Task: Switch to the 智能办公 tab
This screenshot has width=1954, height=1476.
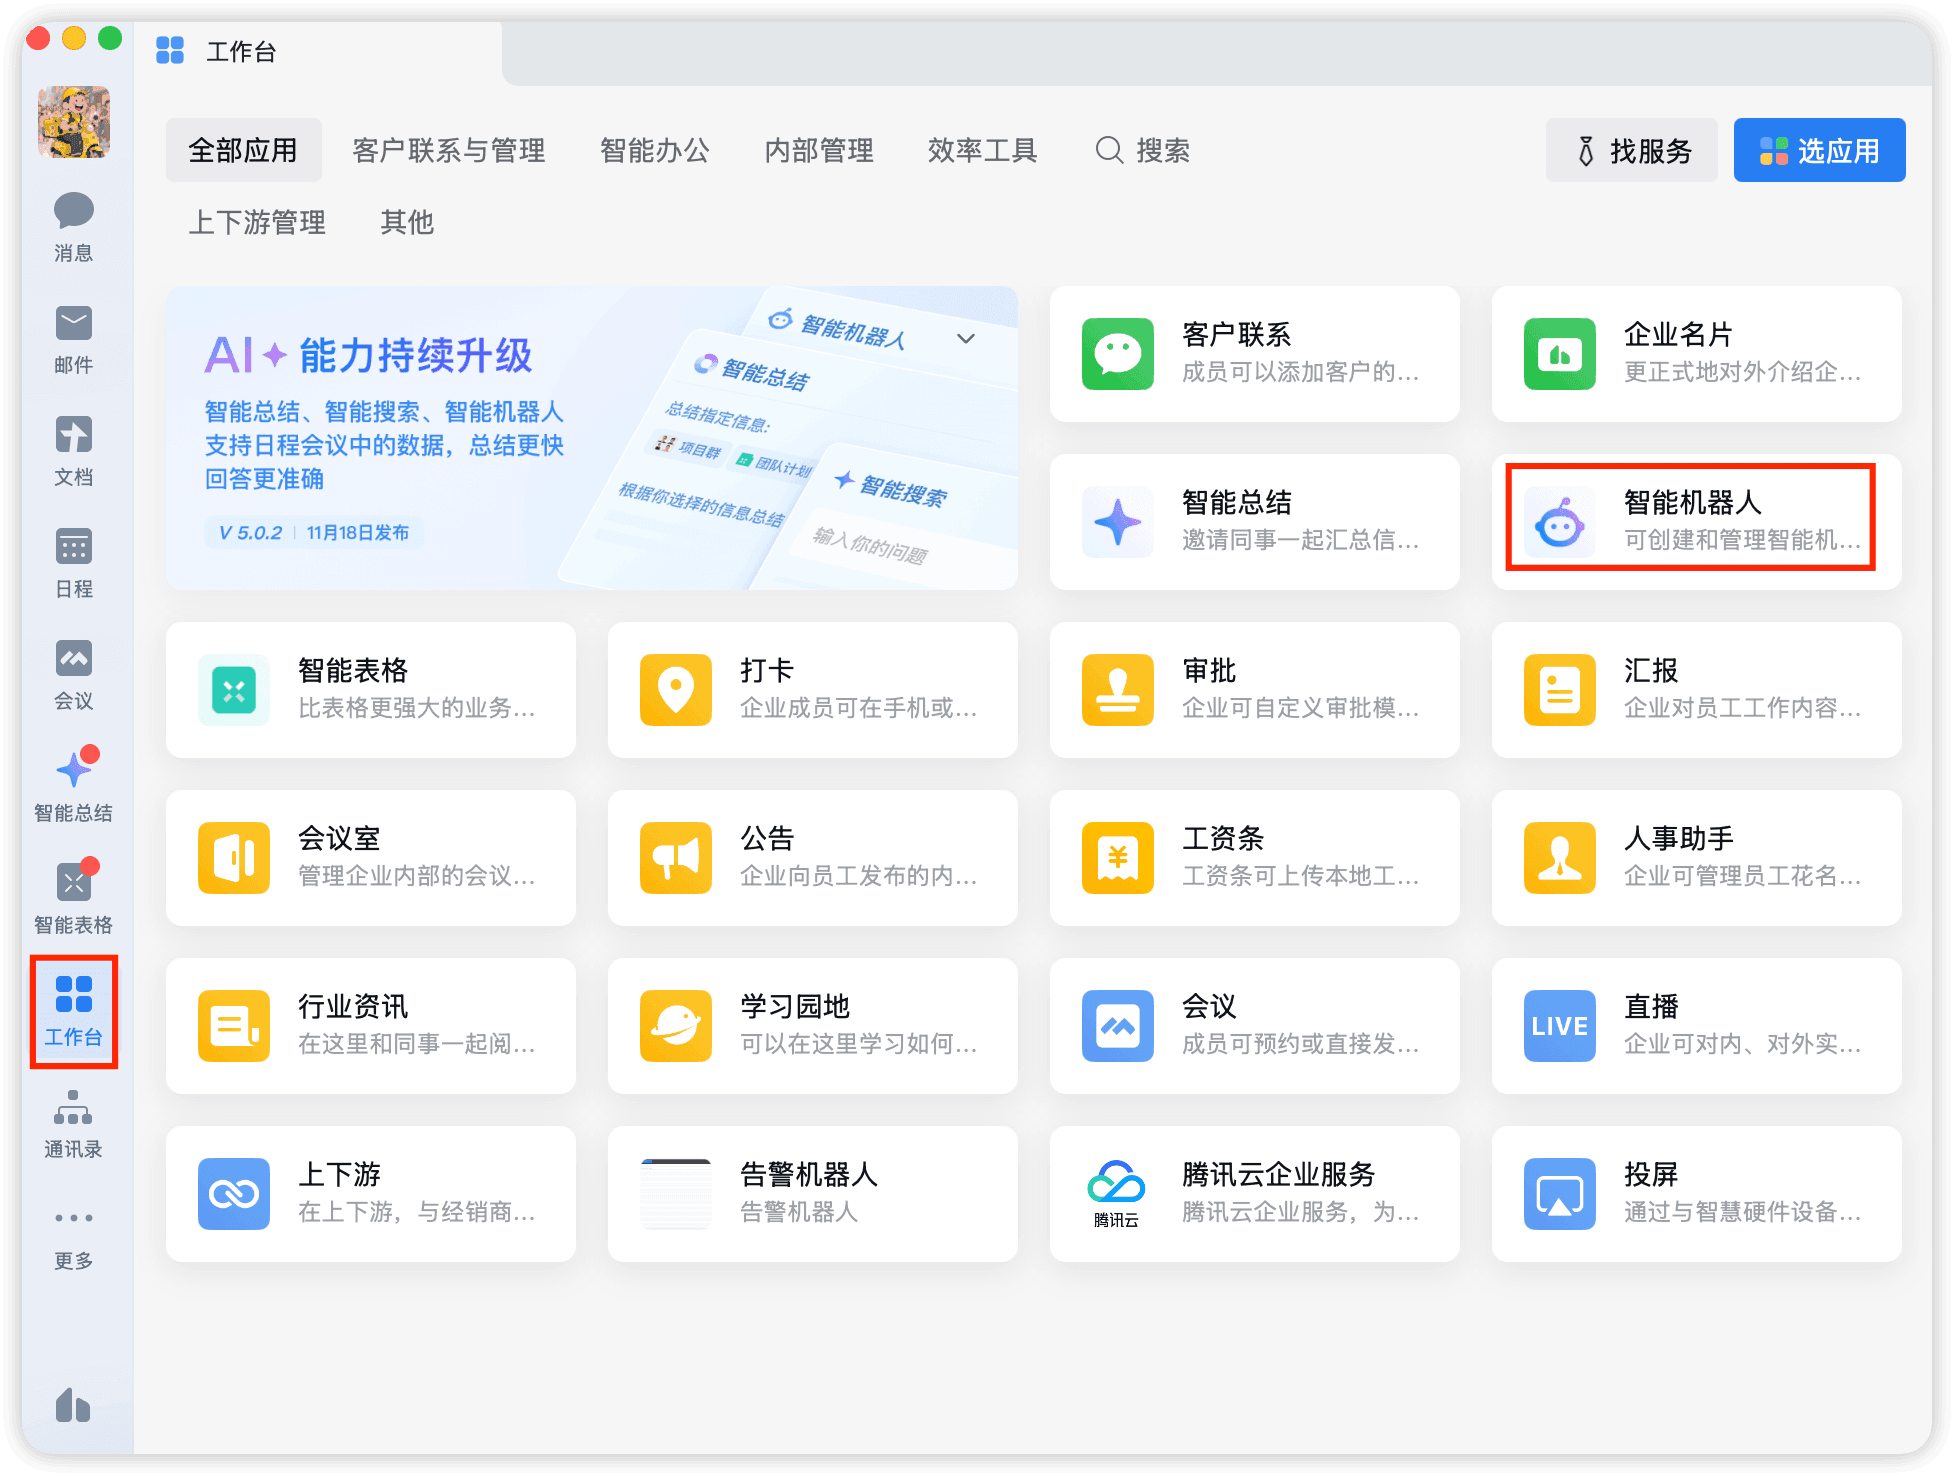Action: (x=654, y=151)
